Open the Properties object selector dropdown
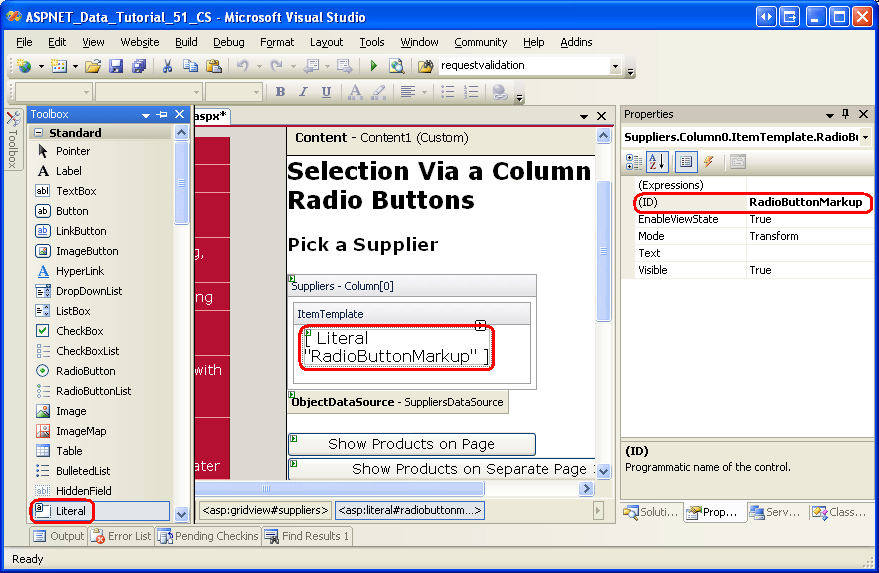Screen dimensions: 879x573 pyautogui.click(x=864, y=137)
